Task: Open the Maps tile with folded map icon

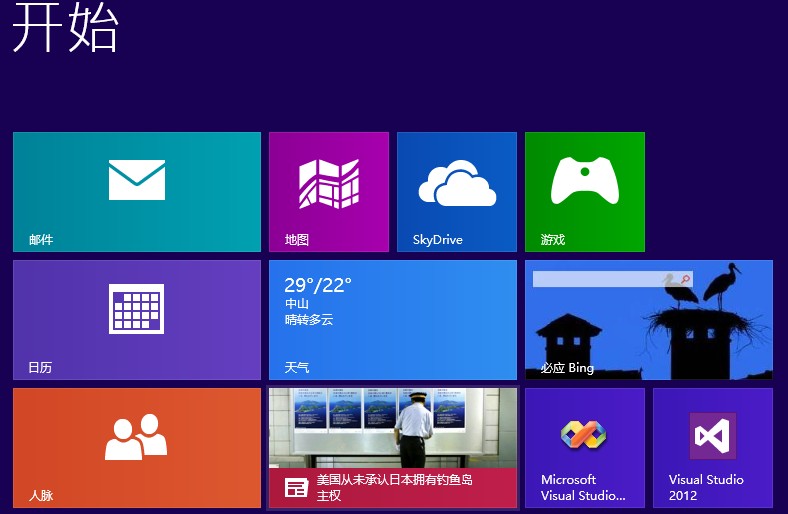Action: point(329,191)
